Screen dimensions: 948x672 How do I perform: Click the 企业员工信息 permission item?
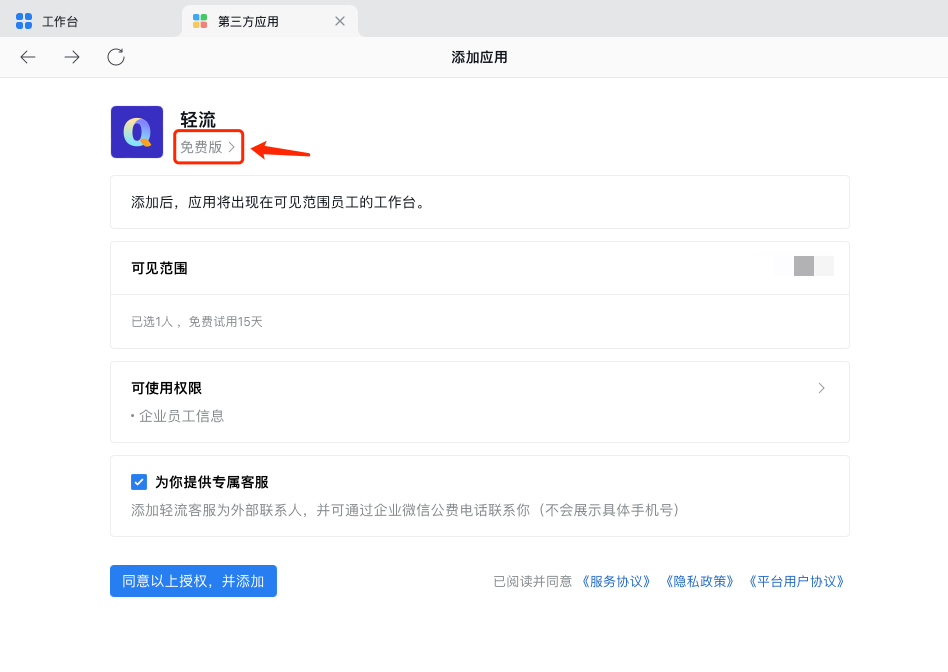(181, 416)
